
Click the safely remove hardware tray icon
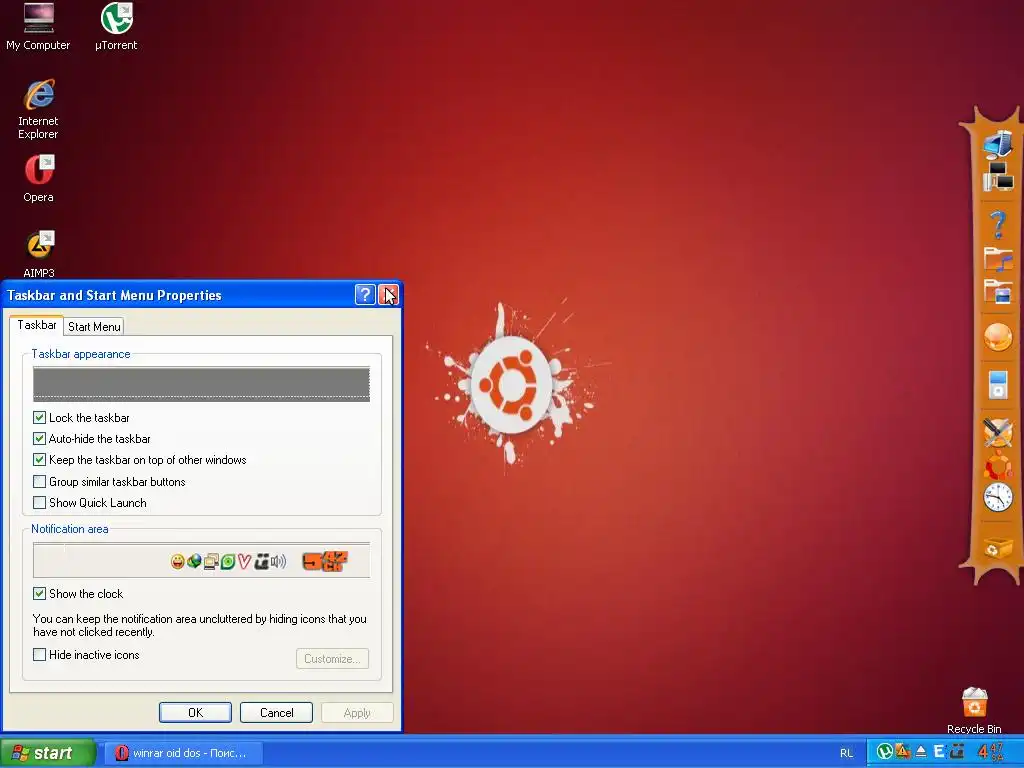(921, 752)
